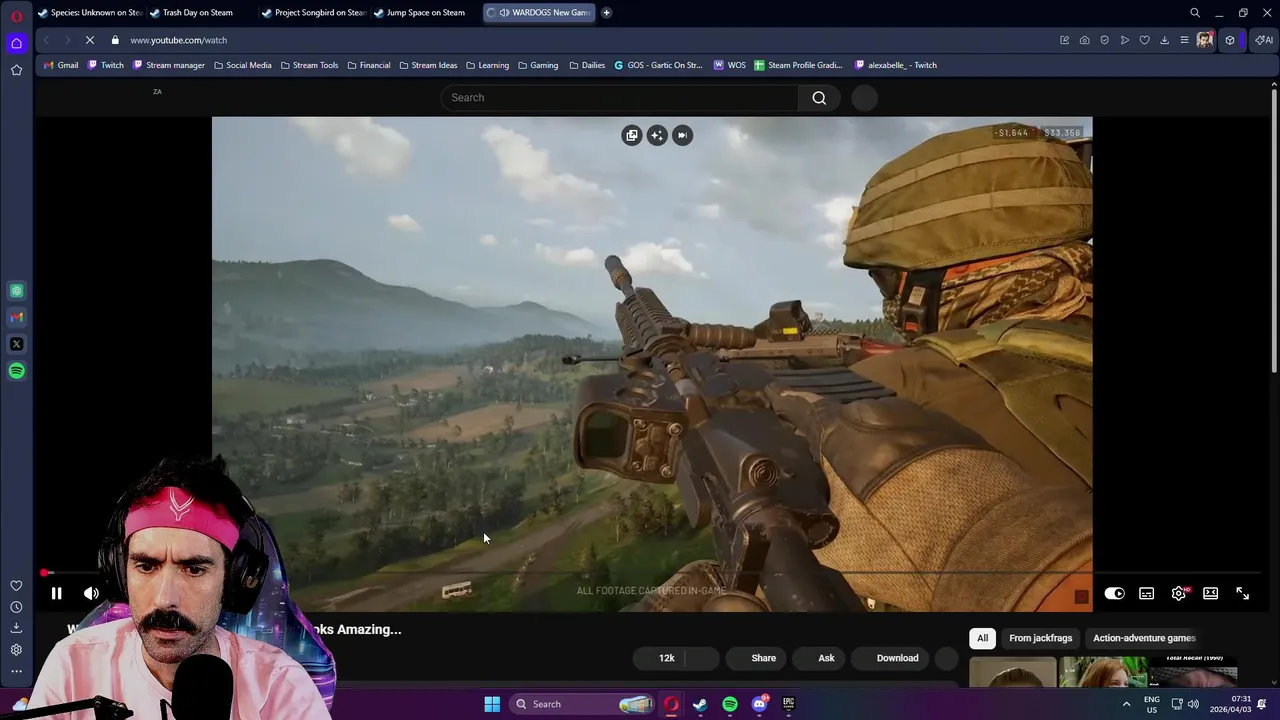The height and width of the screenshot is (720, 1280).
Task: Search tabs using top magnifier icon
Action: point(1194,13)
